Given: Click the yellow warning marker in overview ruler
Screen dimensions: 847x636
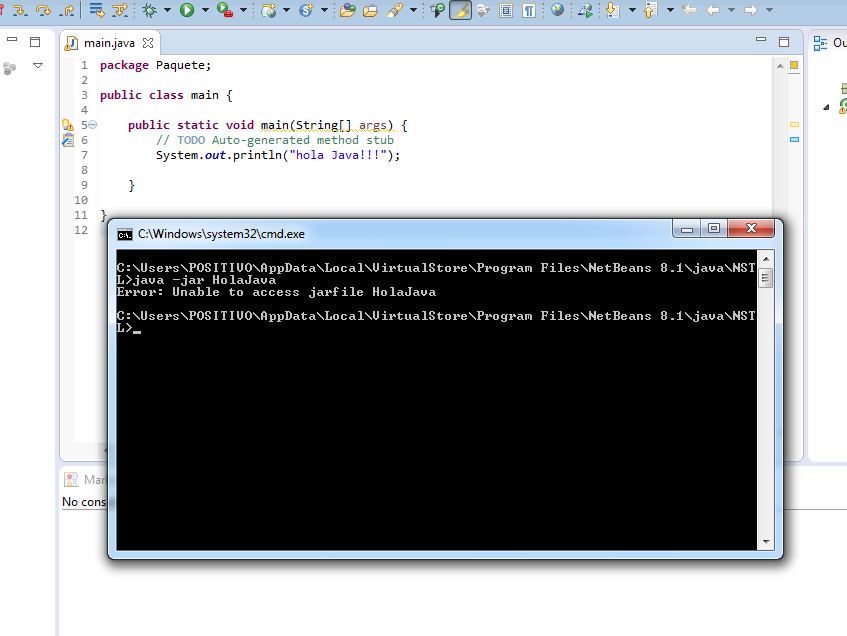Looking at the screenshot, I should click(794, 124).
